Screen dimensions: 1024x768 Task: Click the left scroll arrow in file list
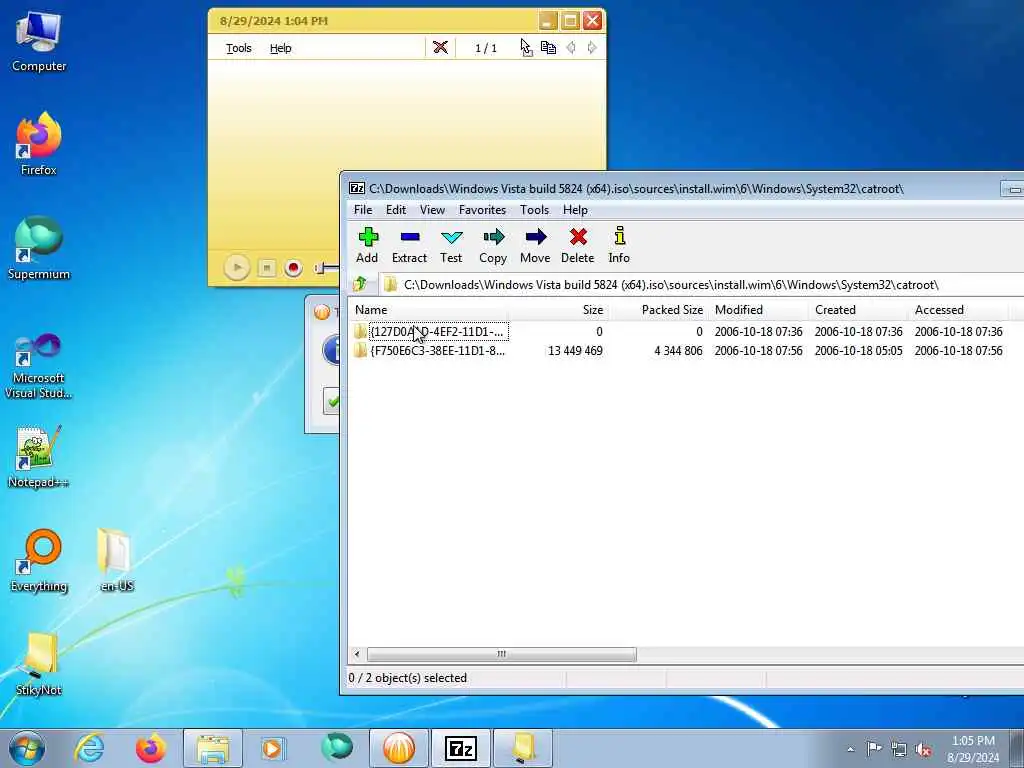(x=357, y=654)
